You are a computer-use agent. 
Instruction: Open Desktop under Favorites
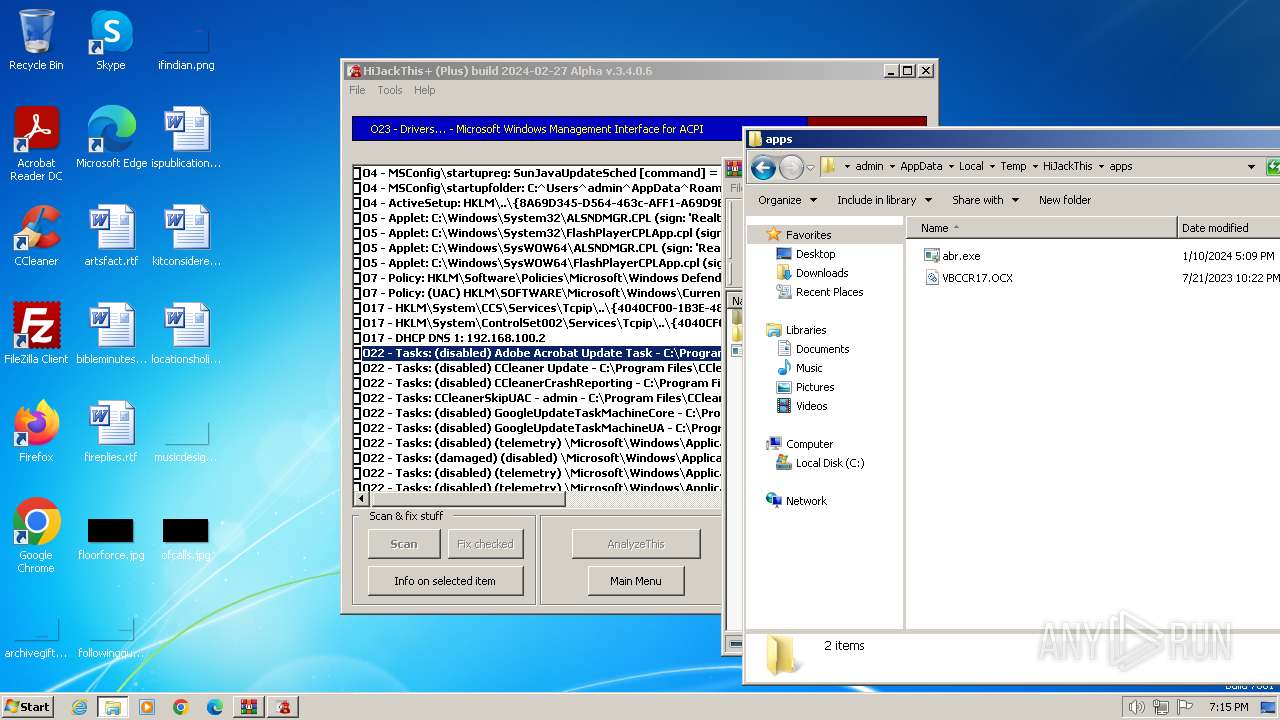(x=816, y=254)
